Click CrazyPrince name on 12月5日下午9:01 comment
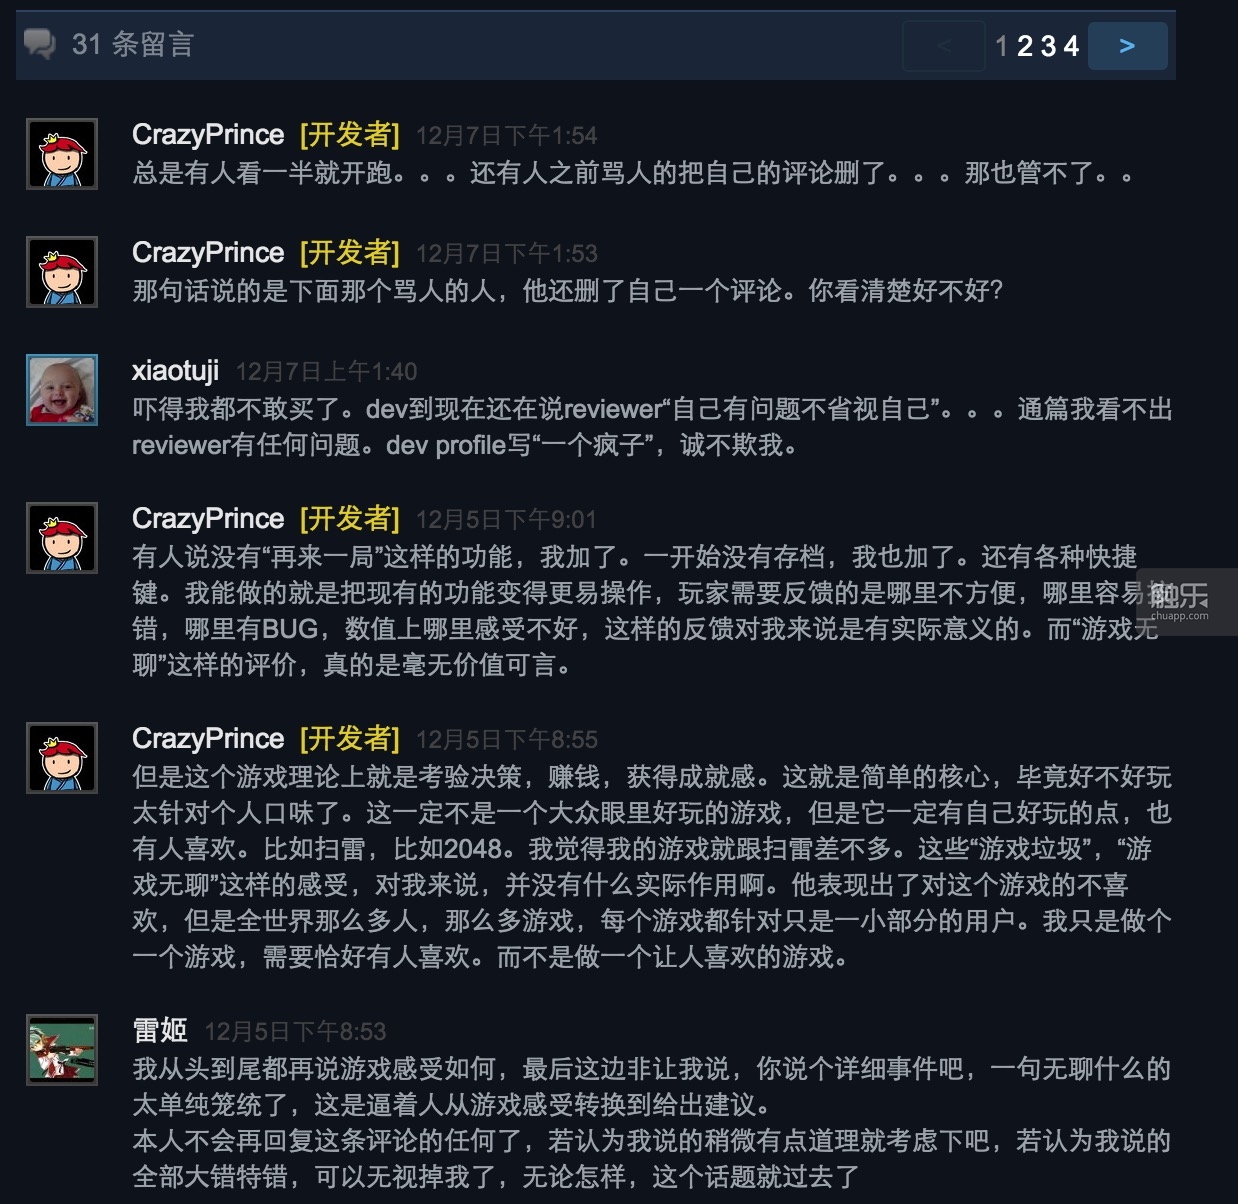The height and width of the screenshot is (1204, 1238). click(208, 519)
